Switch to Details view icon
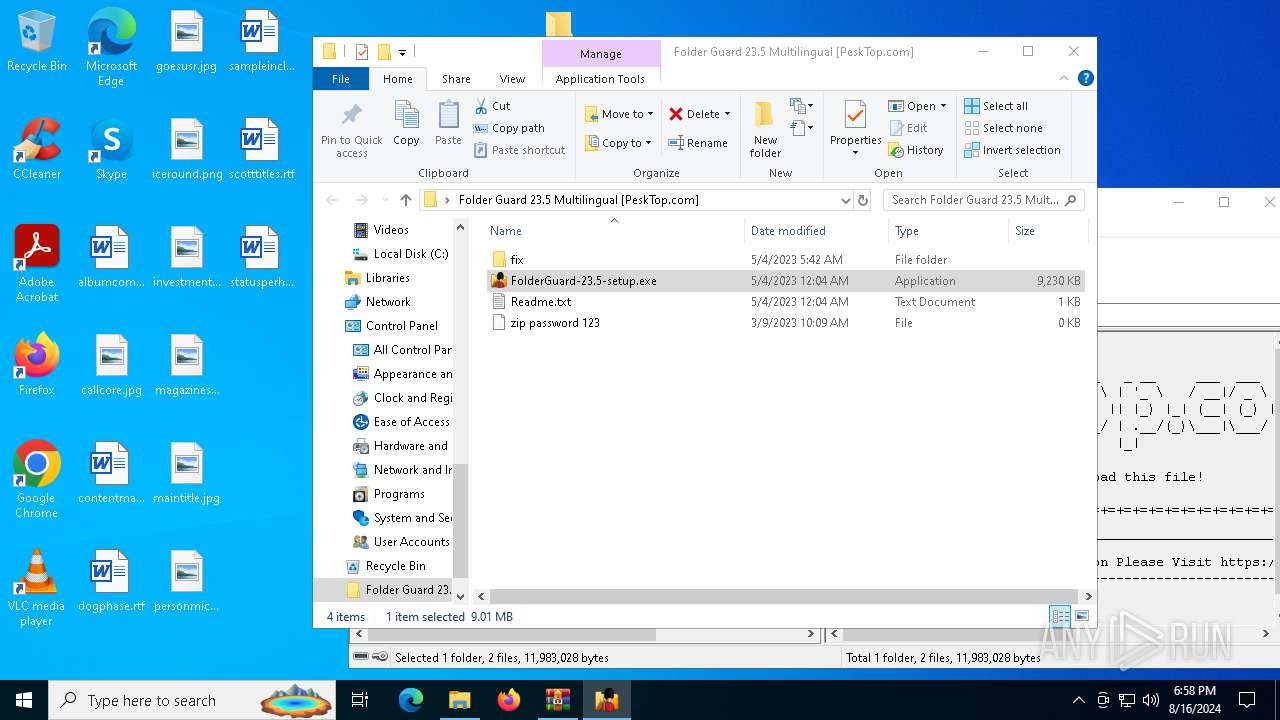This screenshot has width=1280, height=720. 1060,616
